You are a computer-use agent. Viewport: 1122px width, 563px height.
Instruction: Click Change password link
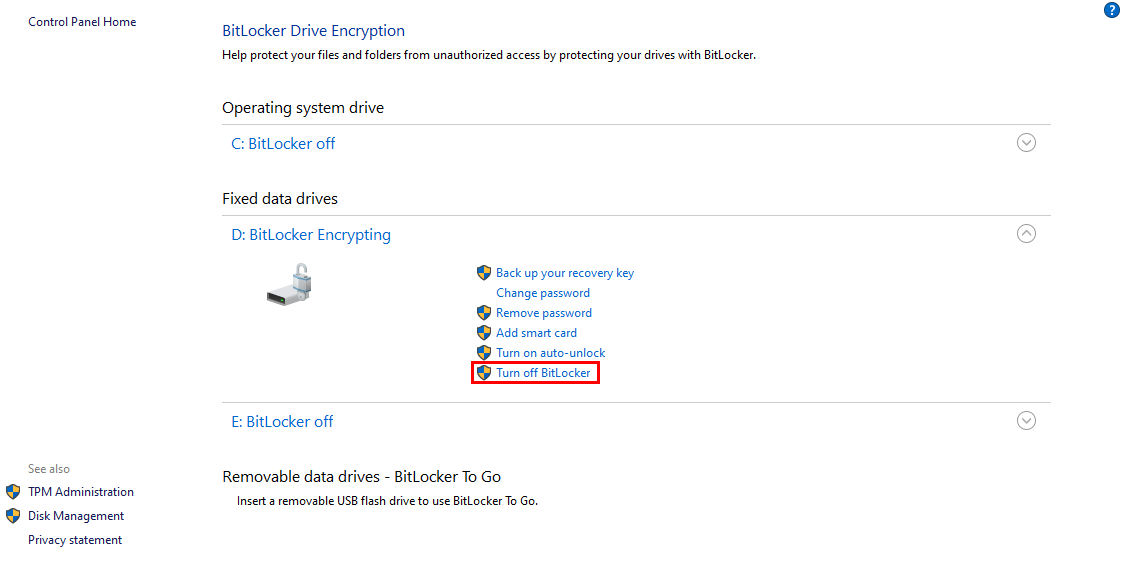pos(543,293)
